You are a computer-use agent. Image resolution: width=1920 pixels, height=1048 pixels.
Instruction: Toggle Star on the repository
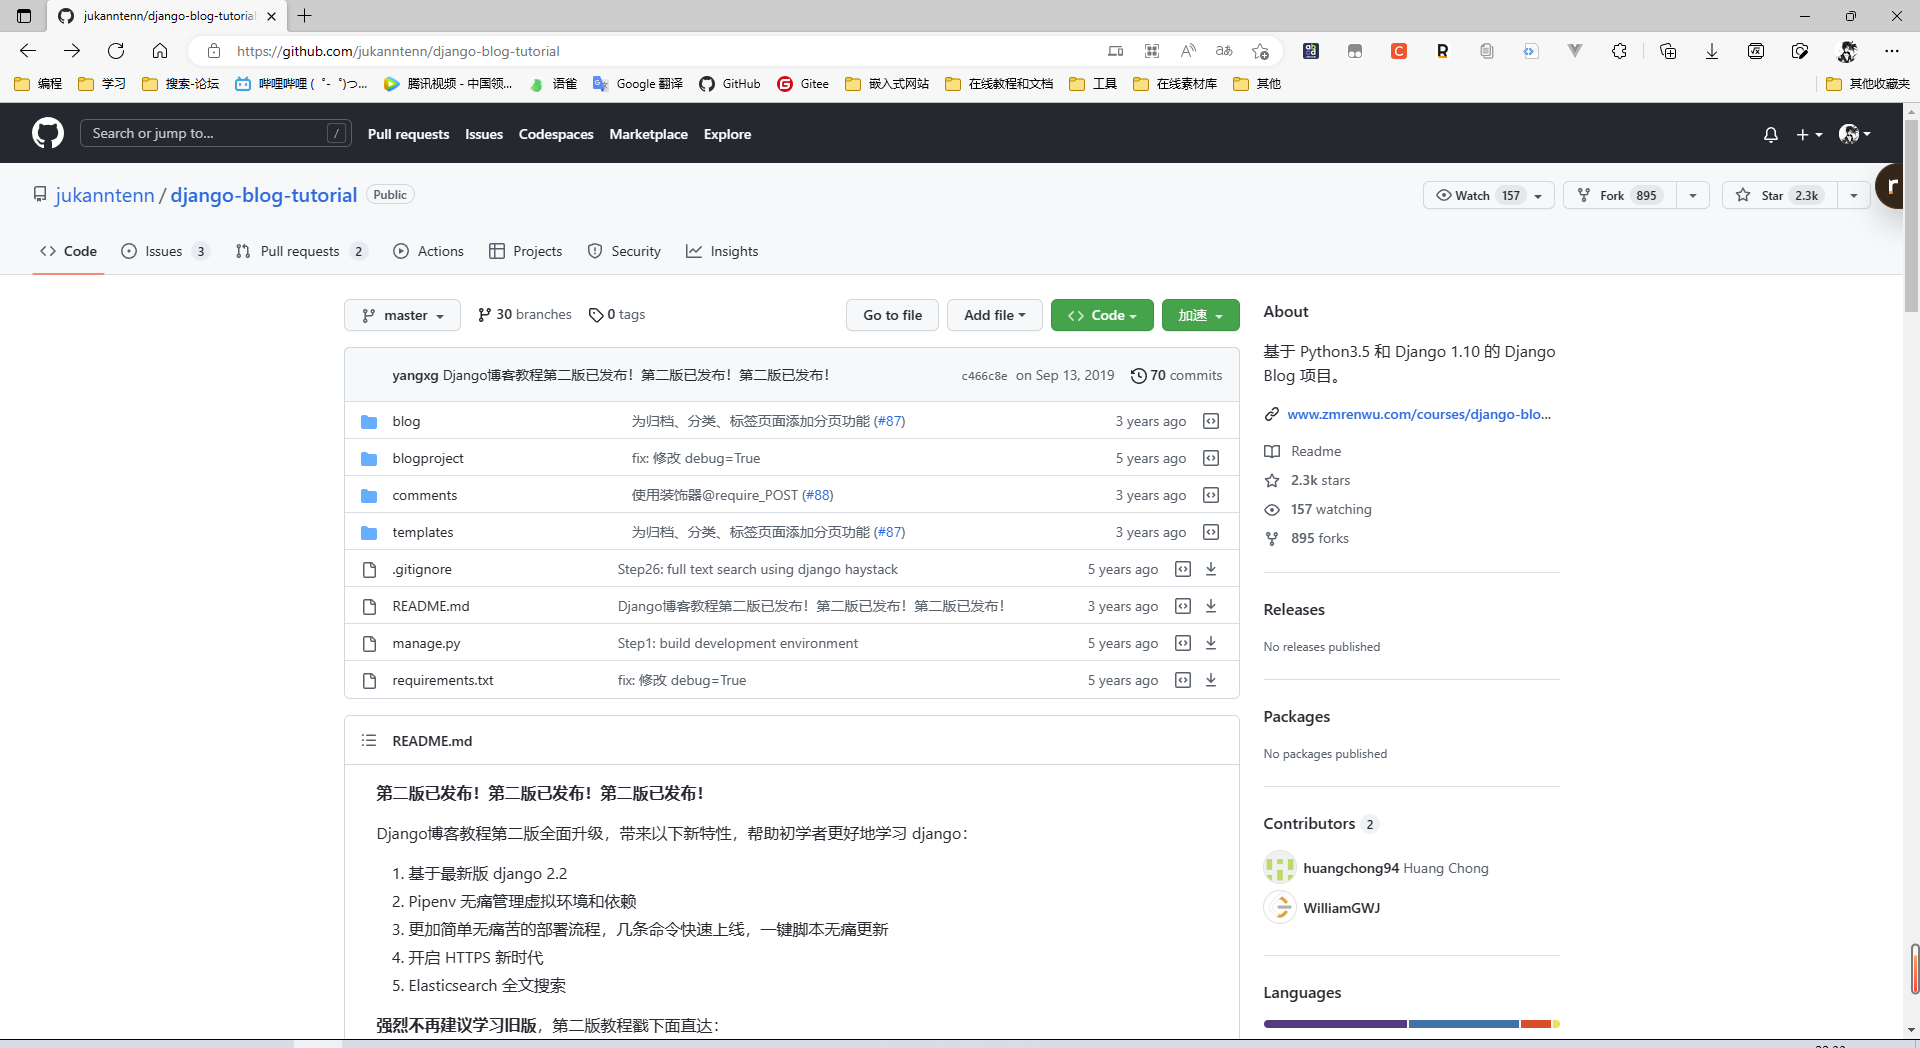tap(1780, 195)
